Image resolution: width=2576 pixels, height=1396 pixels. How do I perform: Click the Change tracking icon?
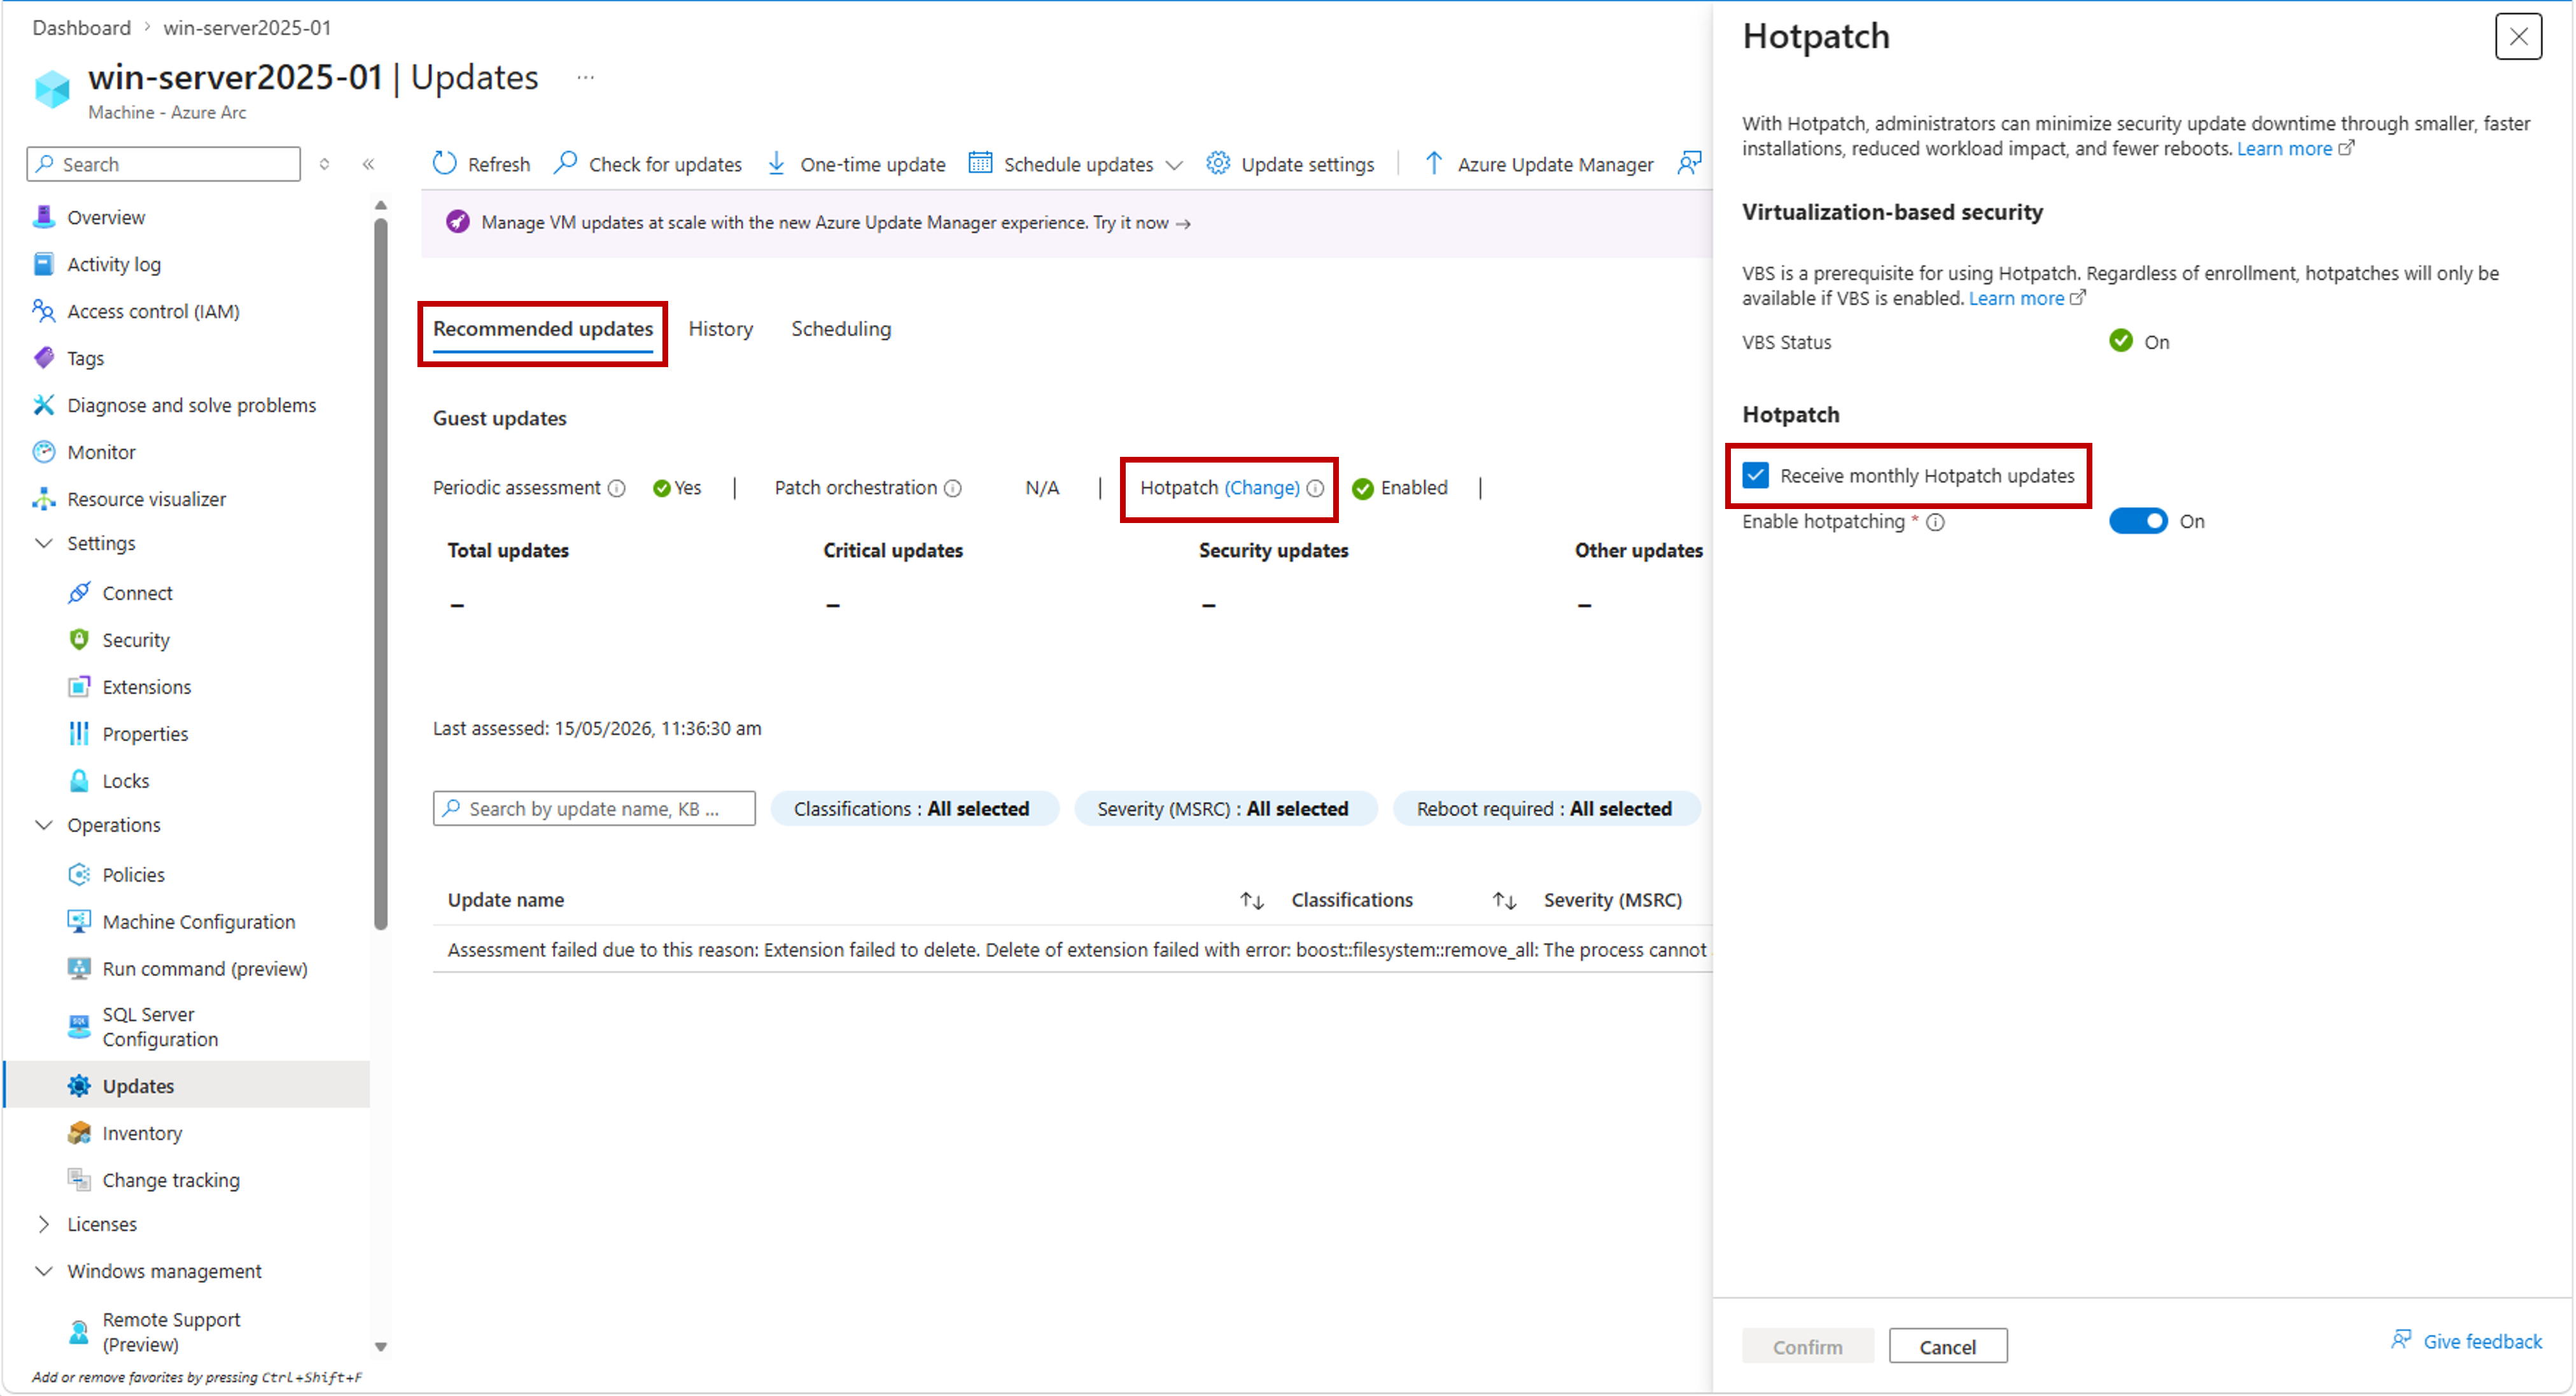tap(79, 1180)
